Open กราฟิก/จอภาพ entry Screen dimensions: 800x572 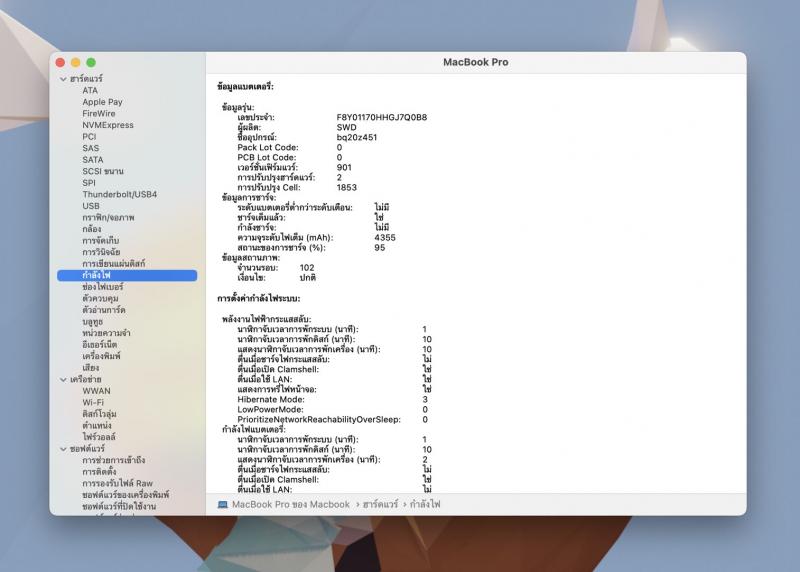tap(108, 217)
